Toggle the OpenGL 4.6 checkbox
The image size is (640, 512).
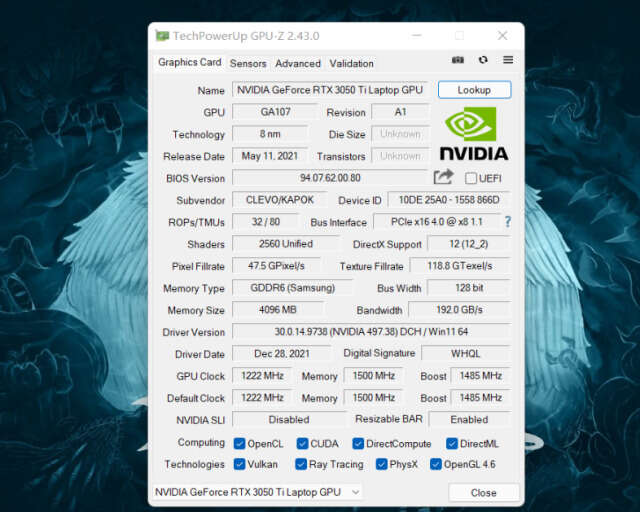click(436, 464)
